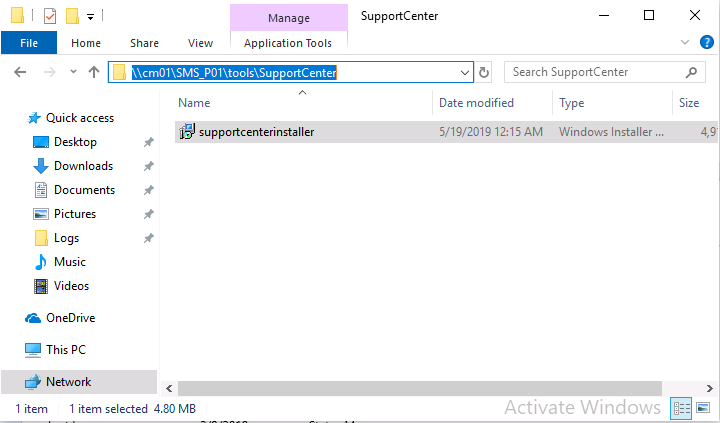720x423 pixels.
Task: Click New Folder quick access icon
Action: [x=72, y=16]
